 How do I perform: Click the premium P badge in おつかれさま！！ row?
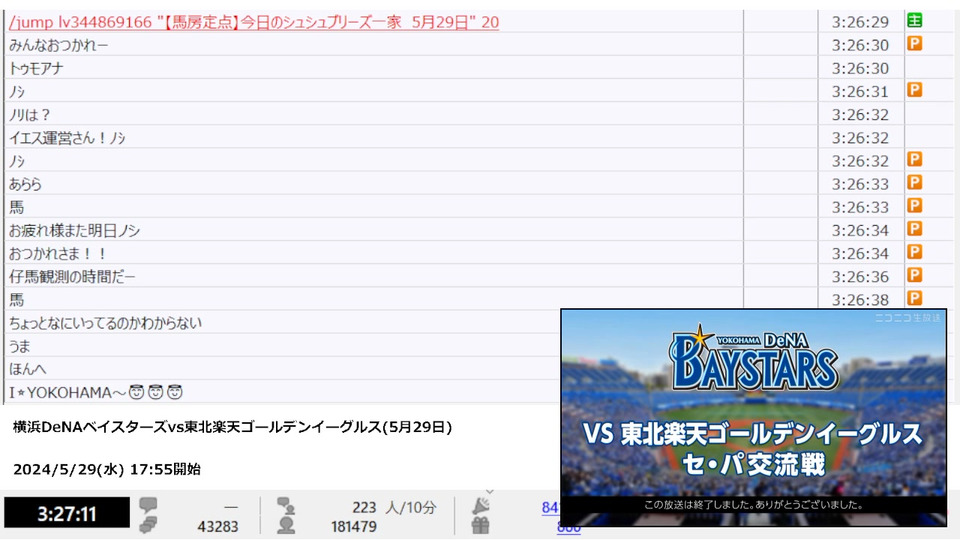coord(914,252)
